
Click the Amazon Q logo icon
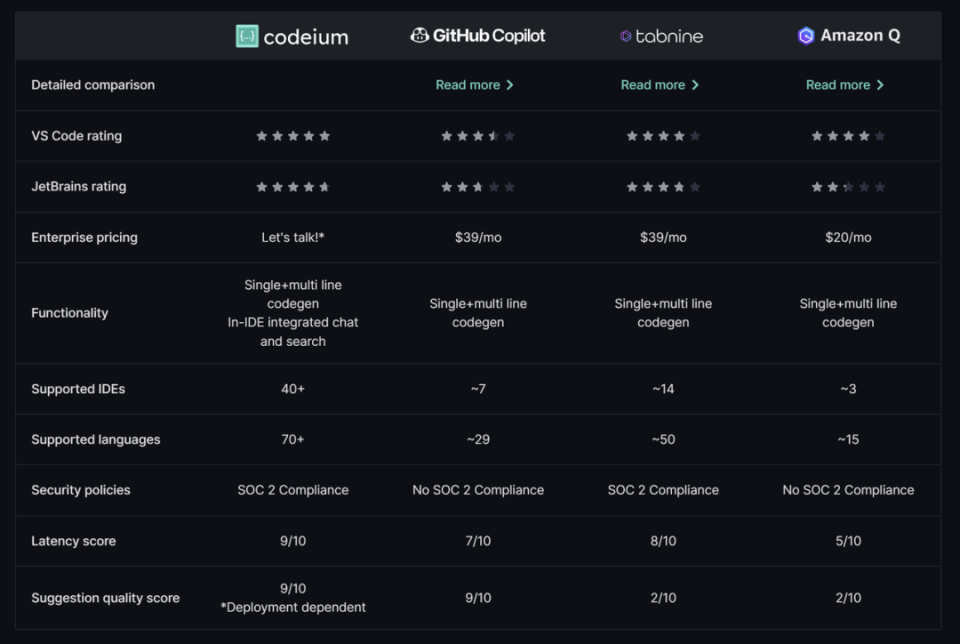[x=806, y=36]
